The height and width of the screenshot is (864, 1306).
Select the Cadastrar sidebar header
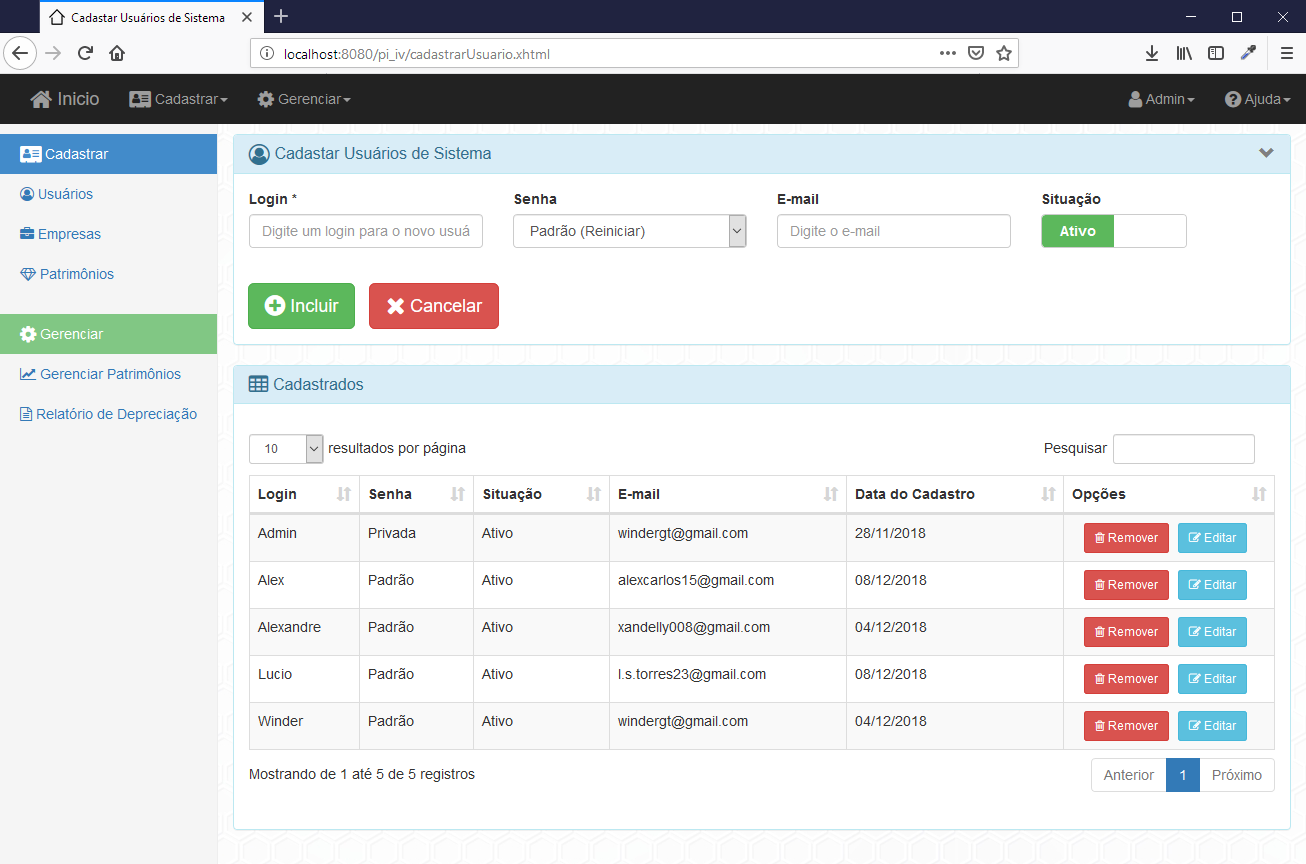click(108, 154)
